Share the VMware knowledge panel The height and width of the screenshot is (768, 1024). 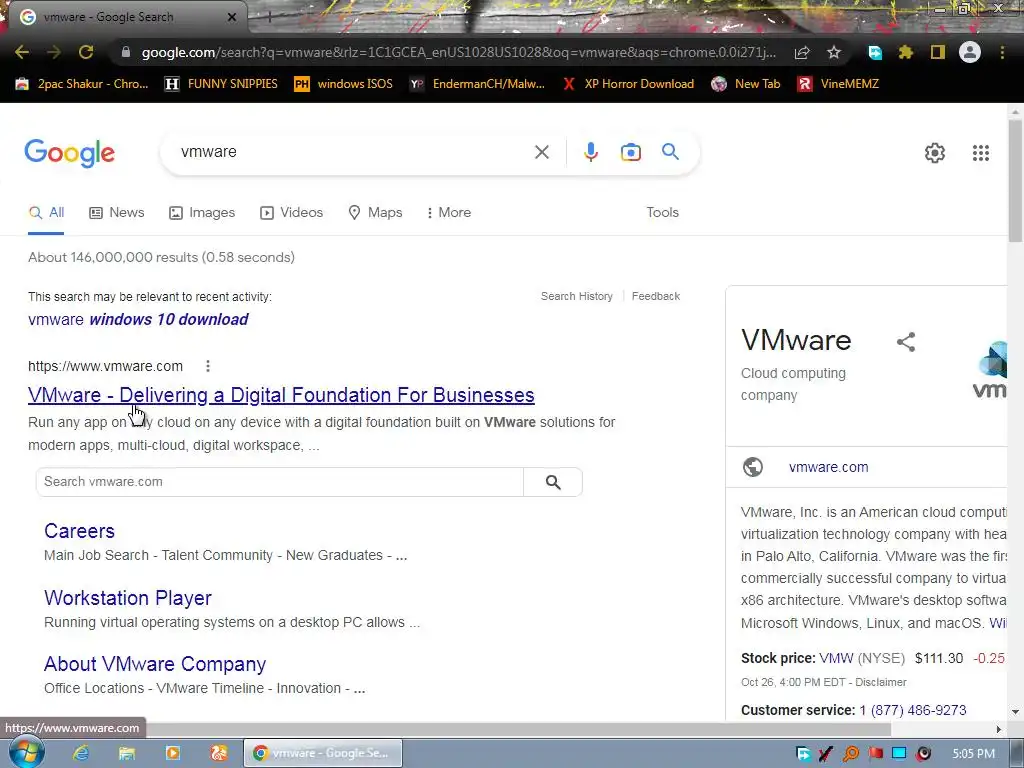pos(906,342)
